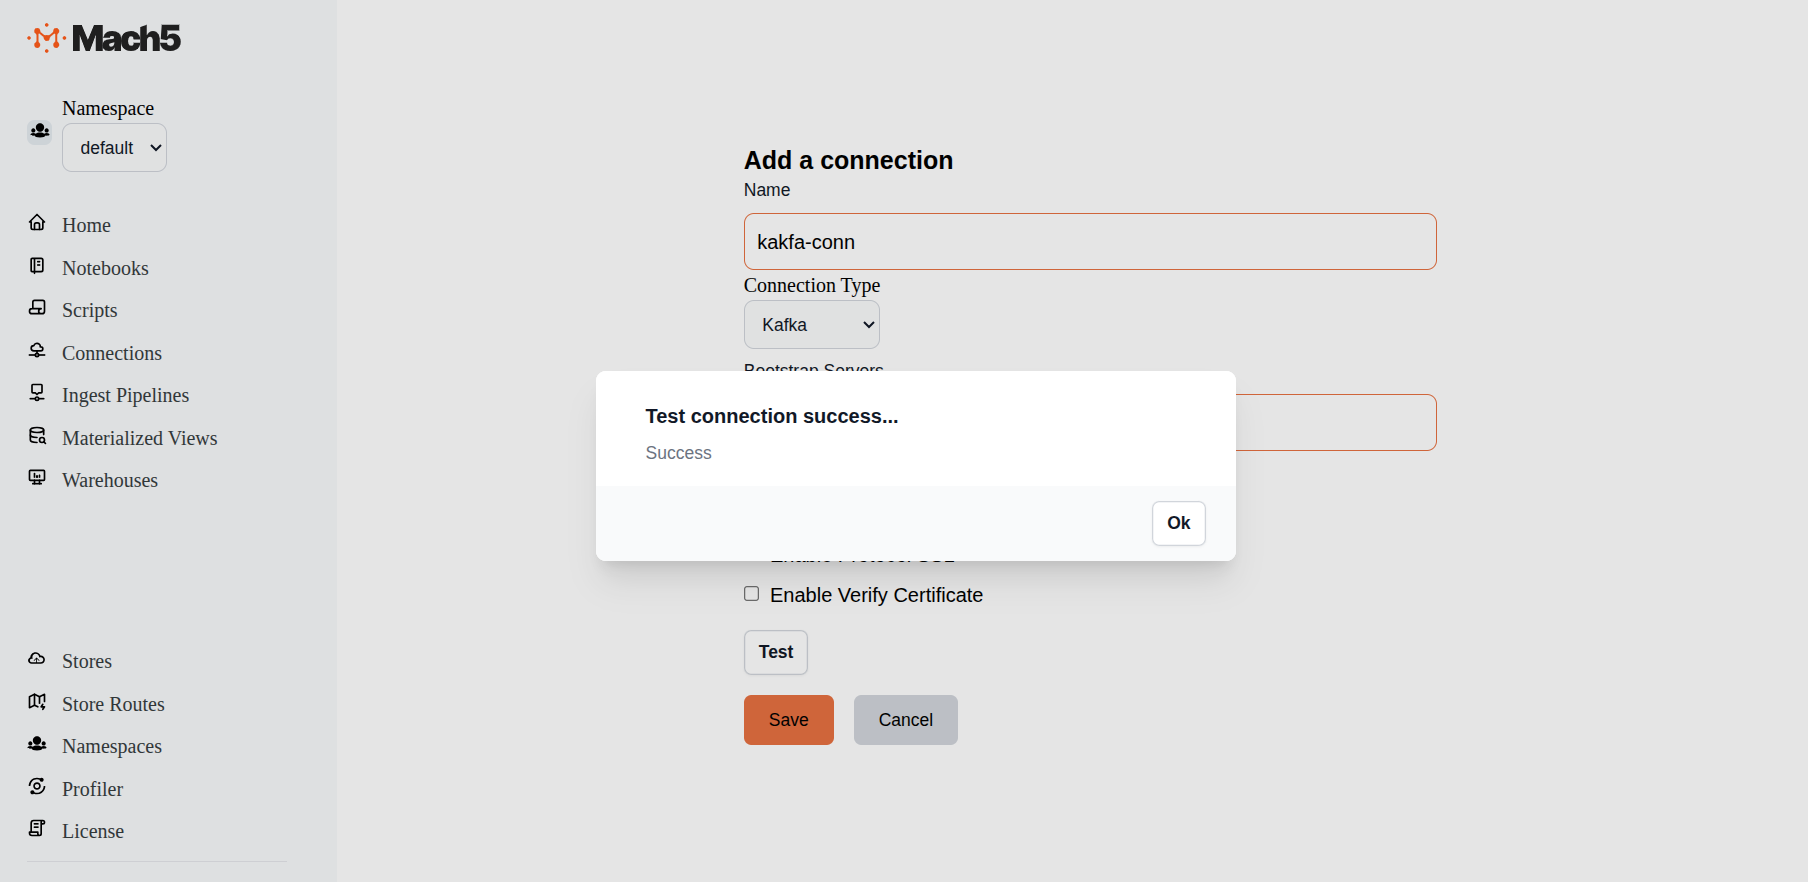1808x882 pixels.
Task: Open Materialized Views using its icon
Action: (37, 436)
